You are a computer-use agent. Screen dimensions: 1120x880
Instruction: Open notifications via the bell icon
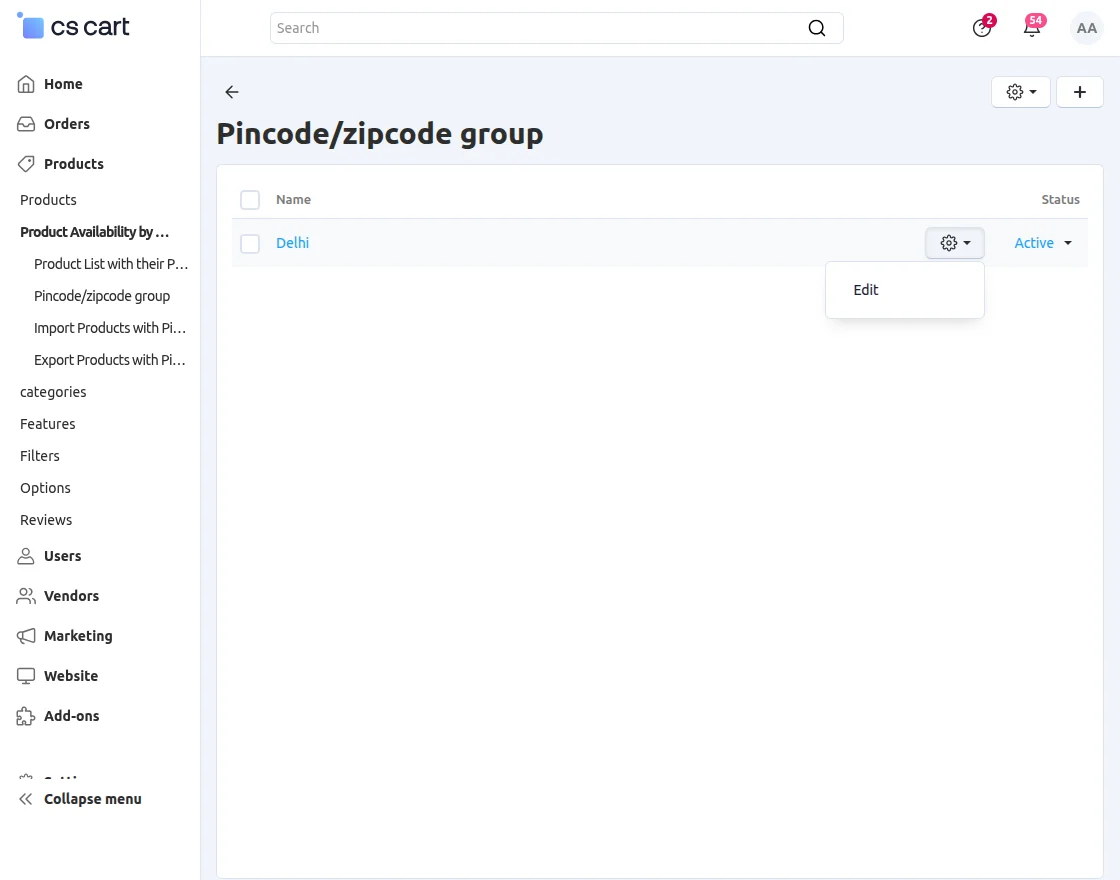click(1031, 28)
